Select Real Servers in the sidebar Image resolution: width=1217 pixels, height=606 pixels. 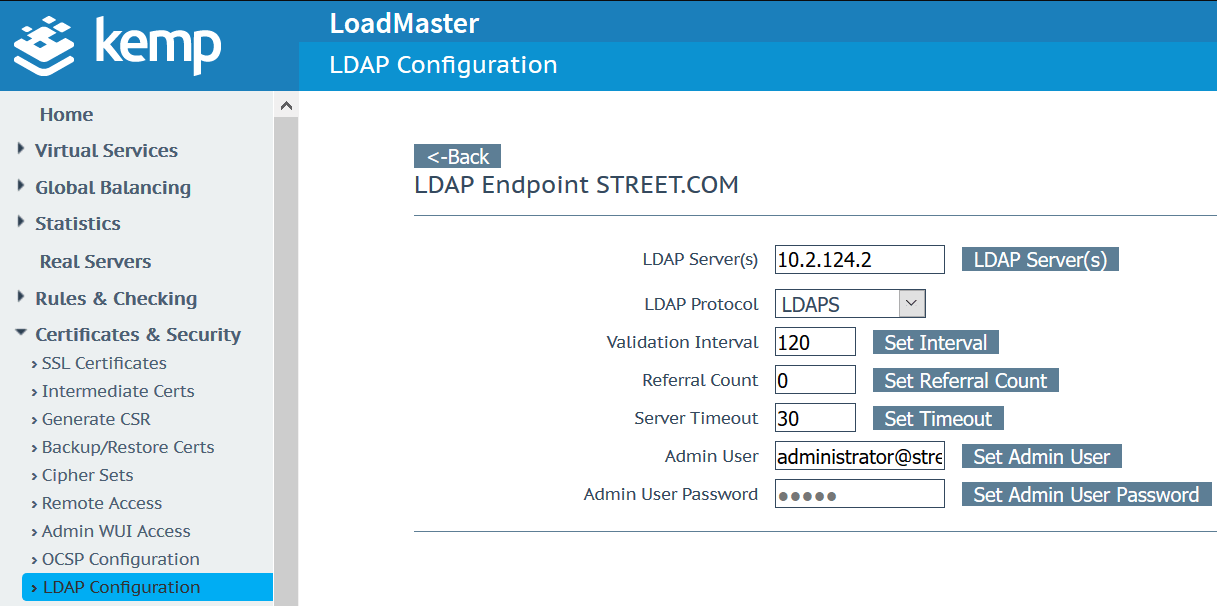[93, 261]
